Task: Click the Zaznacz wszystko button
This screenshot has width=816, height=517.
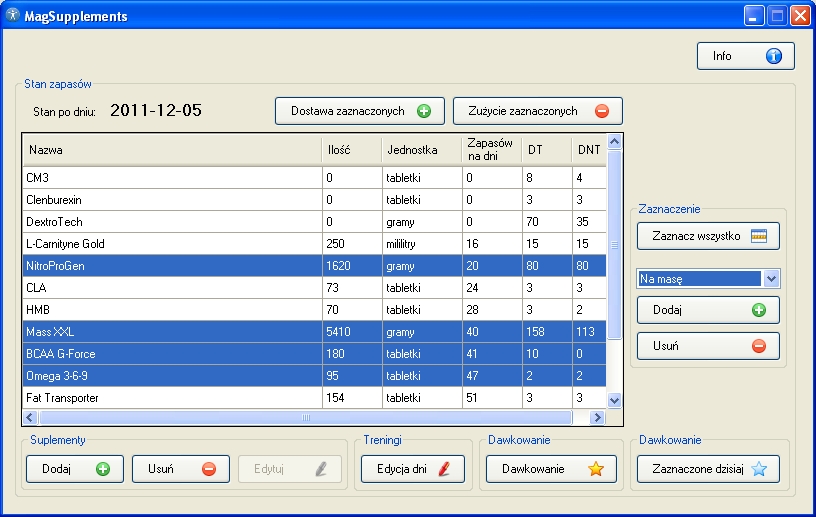Action: (x=708, y=236)
